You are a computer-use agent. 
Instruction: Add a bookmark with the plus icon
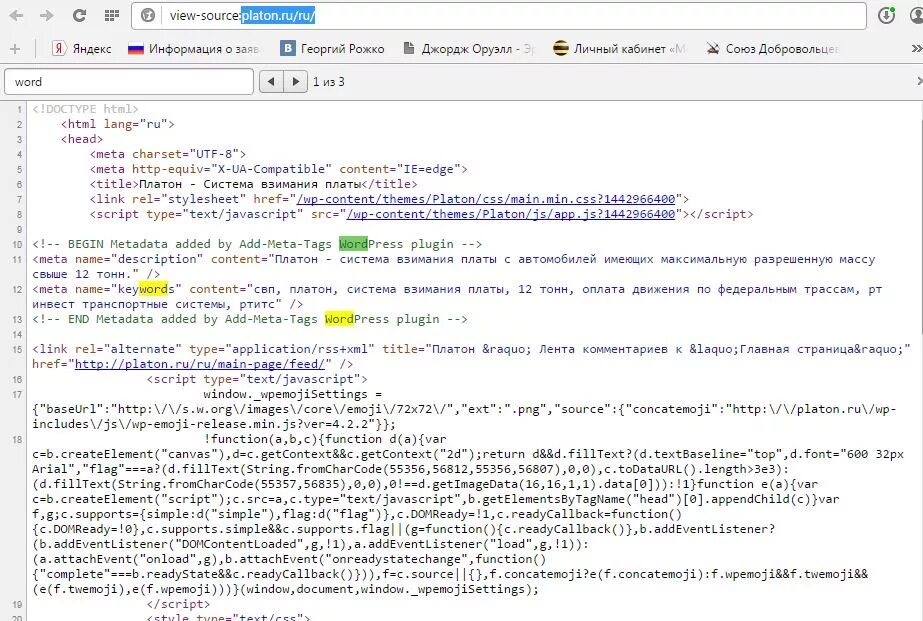click(x=15, y=49)
